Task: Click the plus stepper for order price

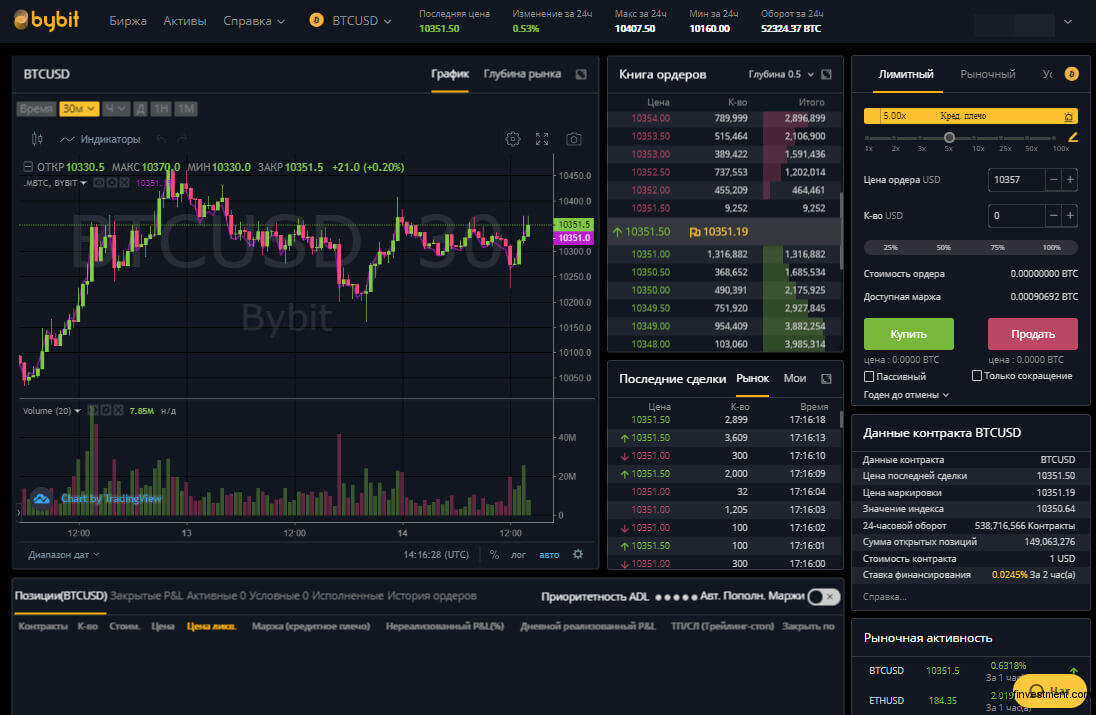Action: [1070, 180]
